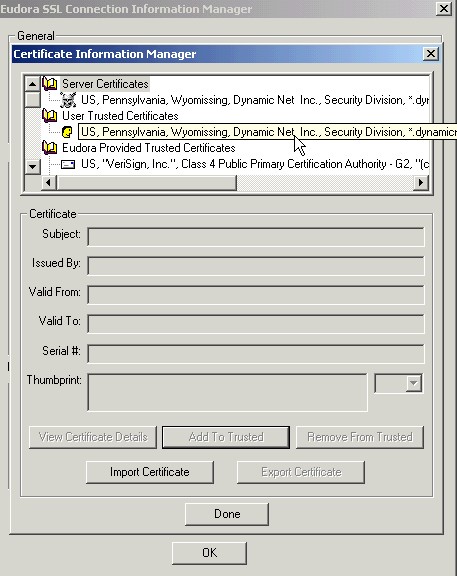The image size is (457, 576).
Task: Click View Certificate Details button
Action: pyautogui.click(x=93, y=437)
